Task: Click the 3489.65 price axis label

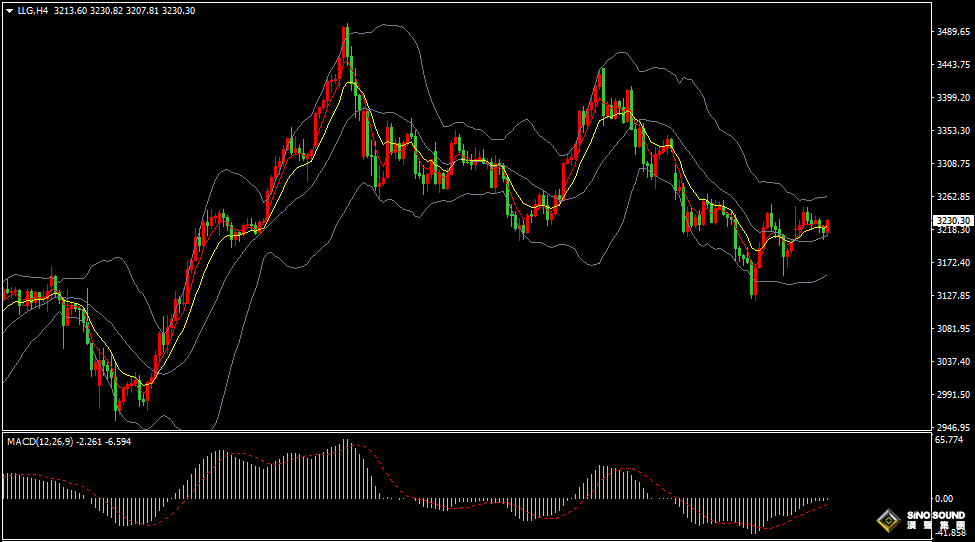Action: click(x=953, y=32)
